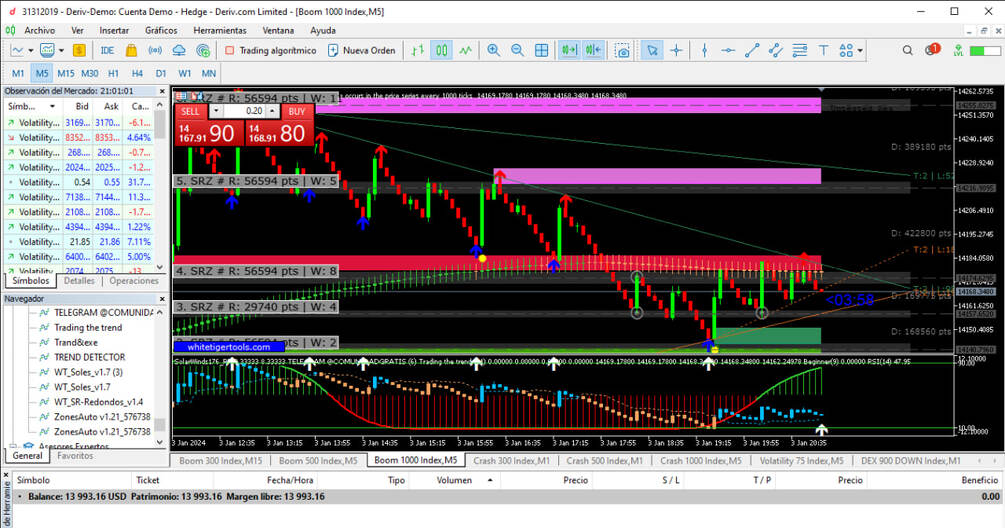Select the H1 timeframe
The height and width of the screenshot is (528, 1005).
coord(113,73)
